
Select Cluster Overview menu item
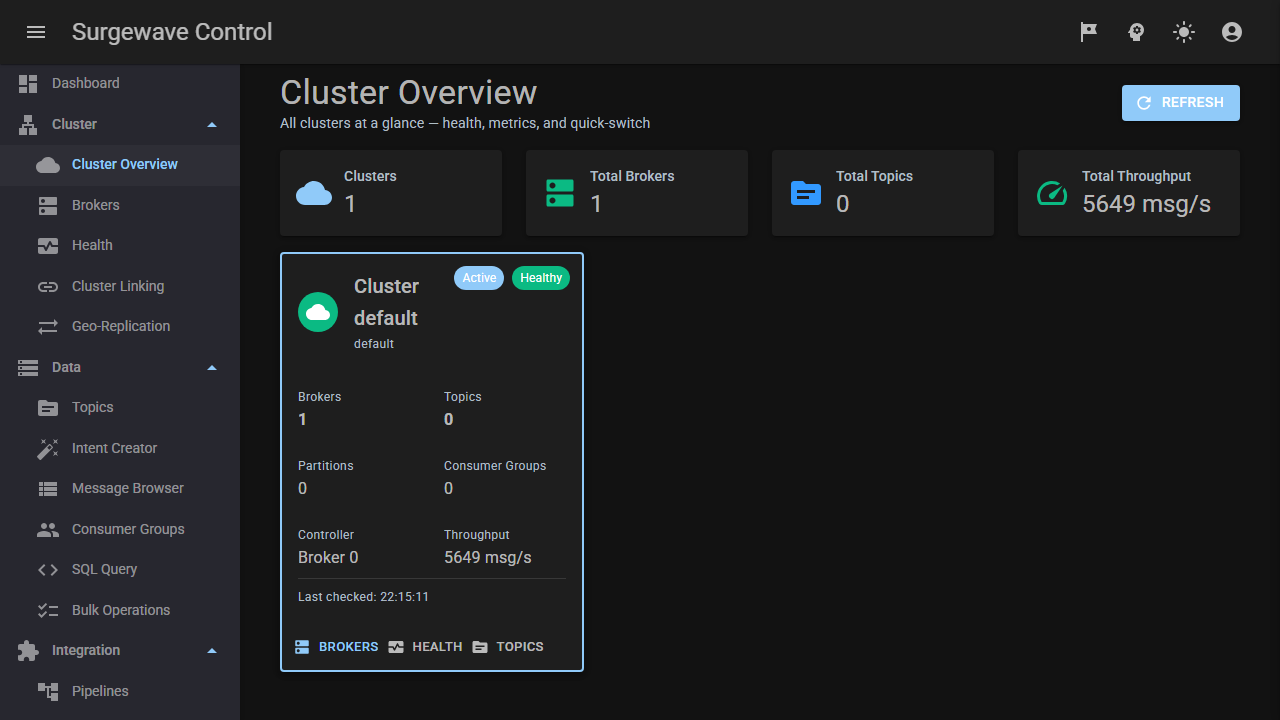pyautogui.click(x=120, y=165)
